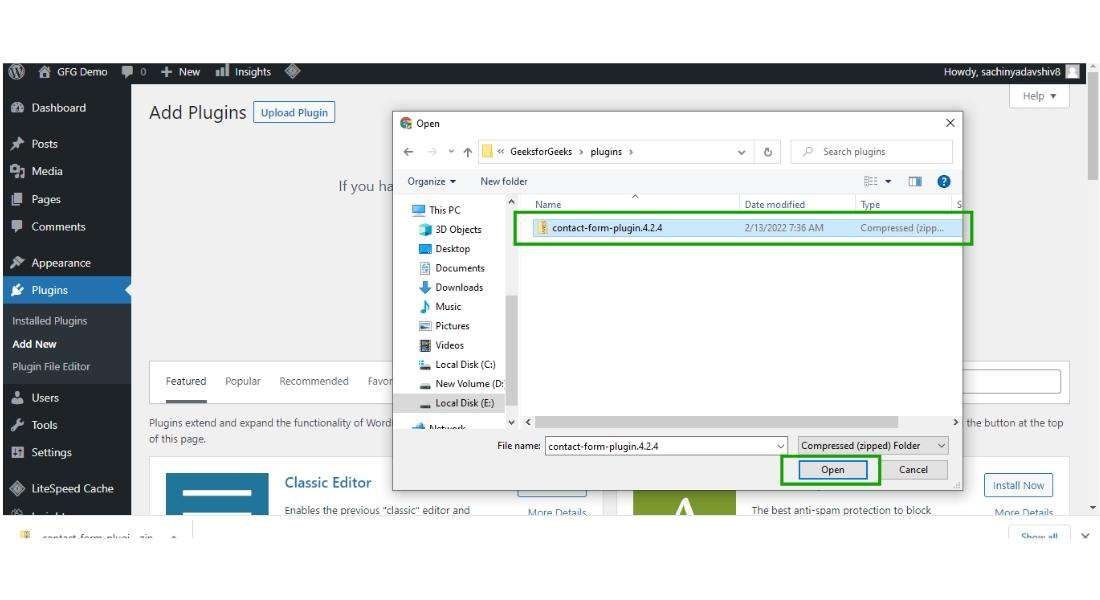Cancel the Open dialog
The height and width of the screenshot is (600, 1100).
coord(913,469)
